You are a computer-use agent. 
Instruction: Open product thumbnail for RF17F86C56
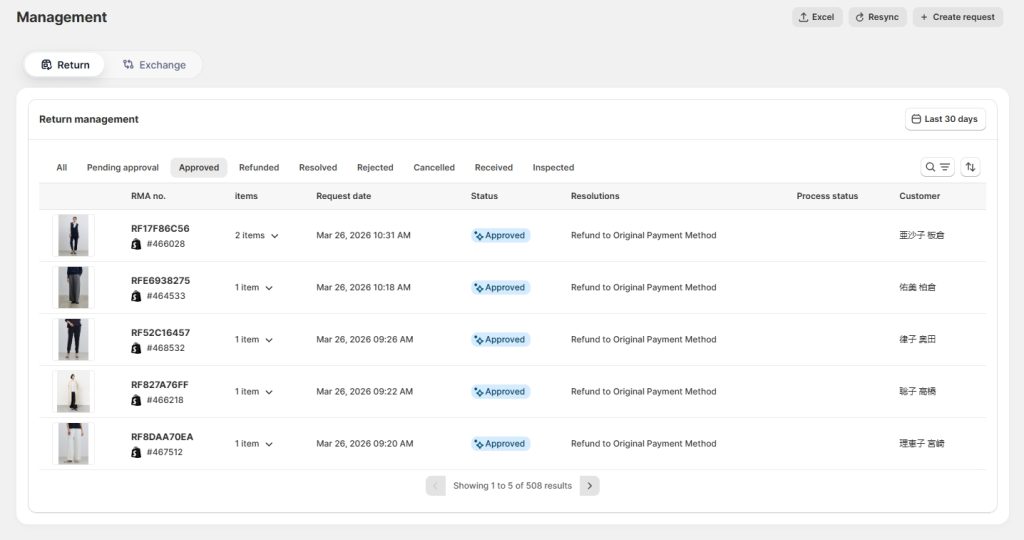pyautogui.click(x=73, y=235)
